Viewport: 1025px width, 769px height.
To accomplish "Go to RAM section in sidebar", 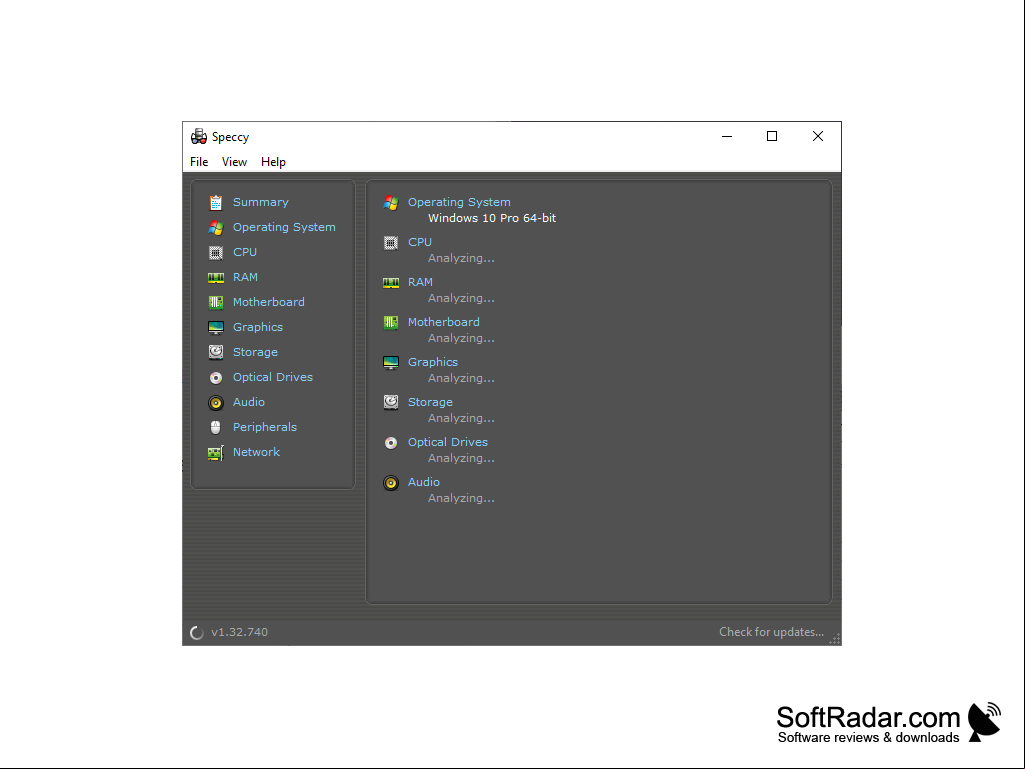I will [x=245, y=277].
